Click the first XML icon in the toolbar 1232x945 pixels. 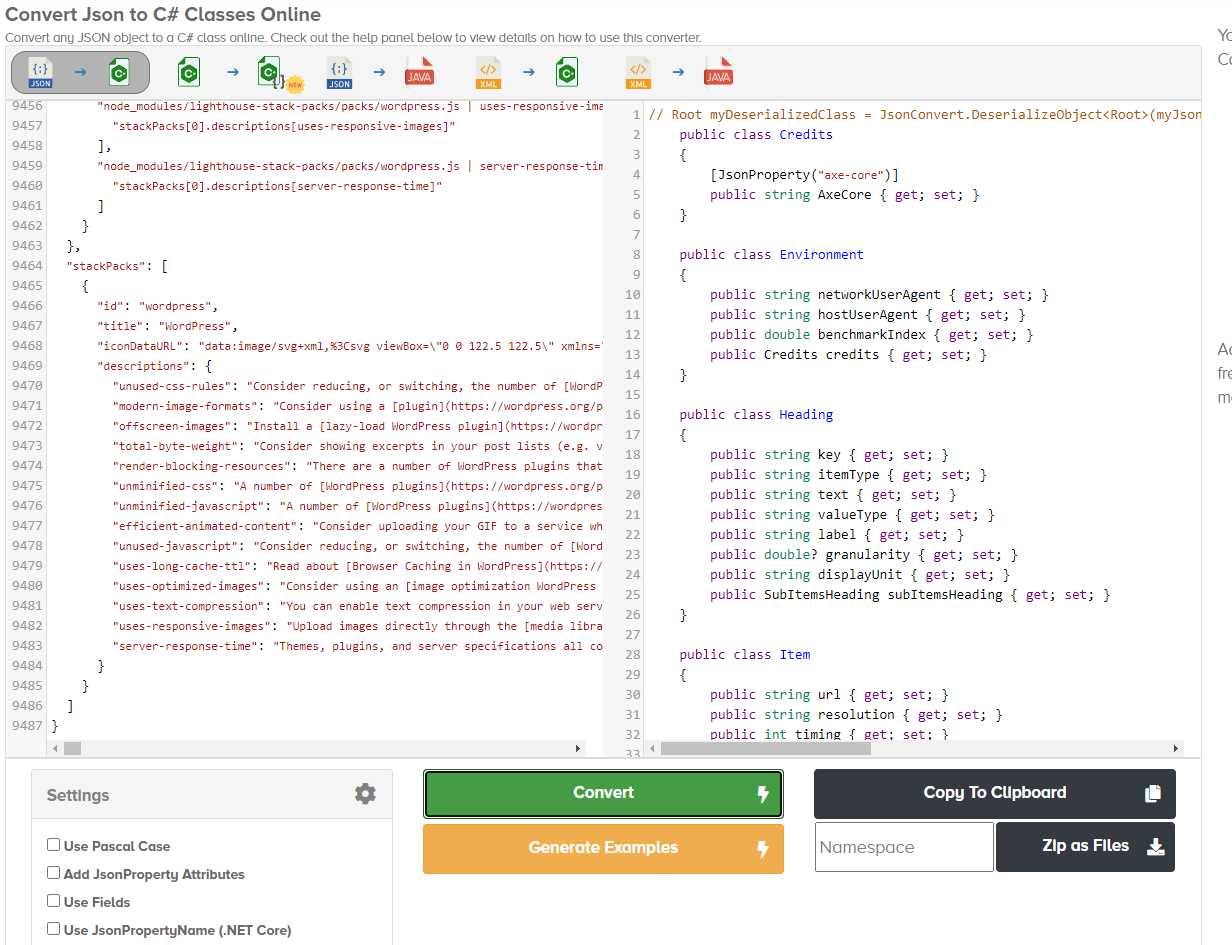pyautogui.click(x=488, y=71)
